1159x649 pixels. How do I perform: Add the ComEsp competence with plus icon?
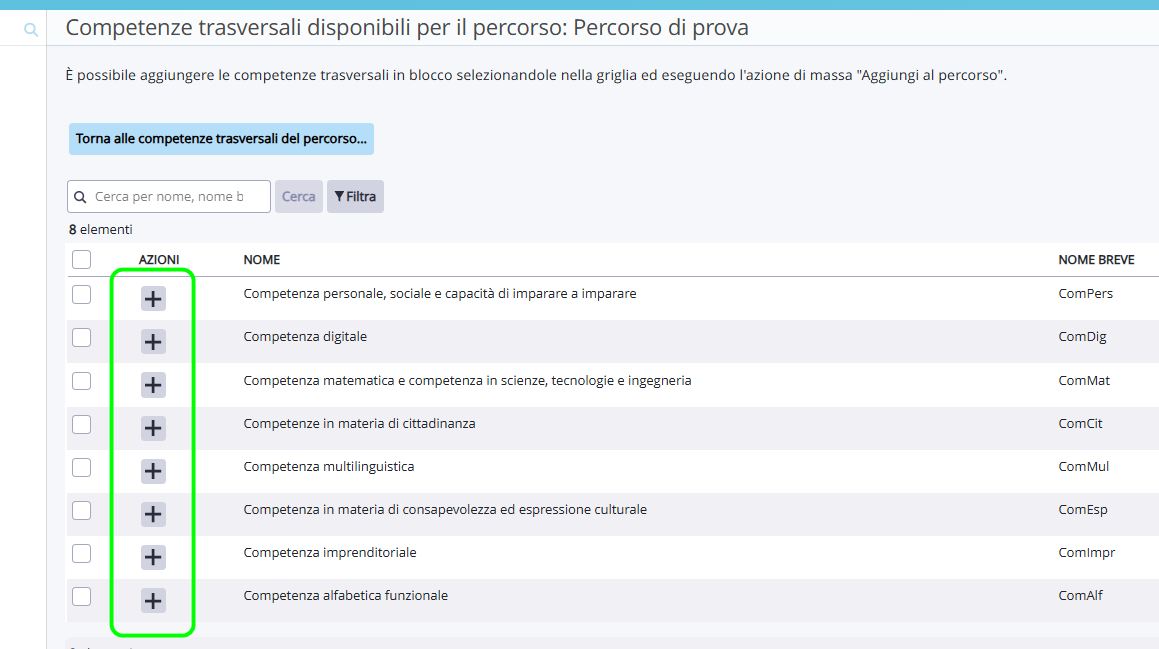pos(153,514)
